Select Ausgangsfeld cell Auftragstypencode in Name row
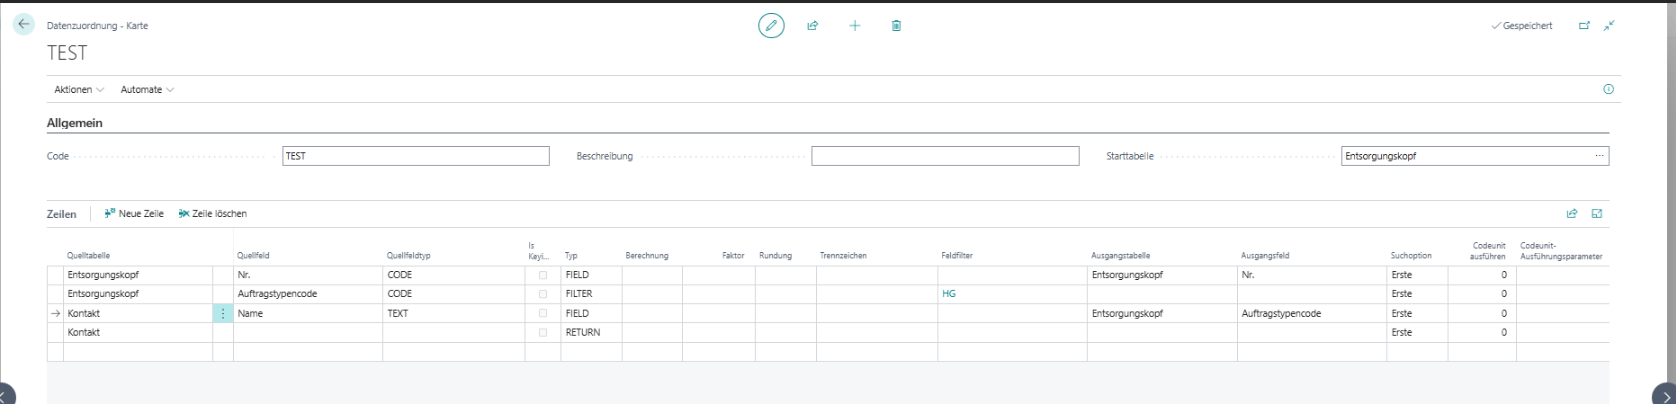Image resolution: width=1676 pixels, height=404 pixels. (x=1312, y=313)
